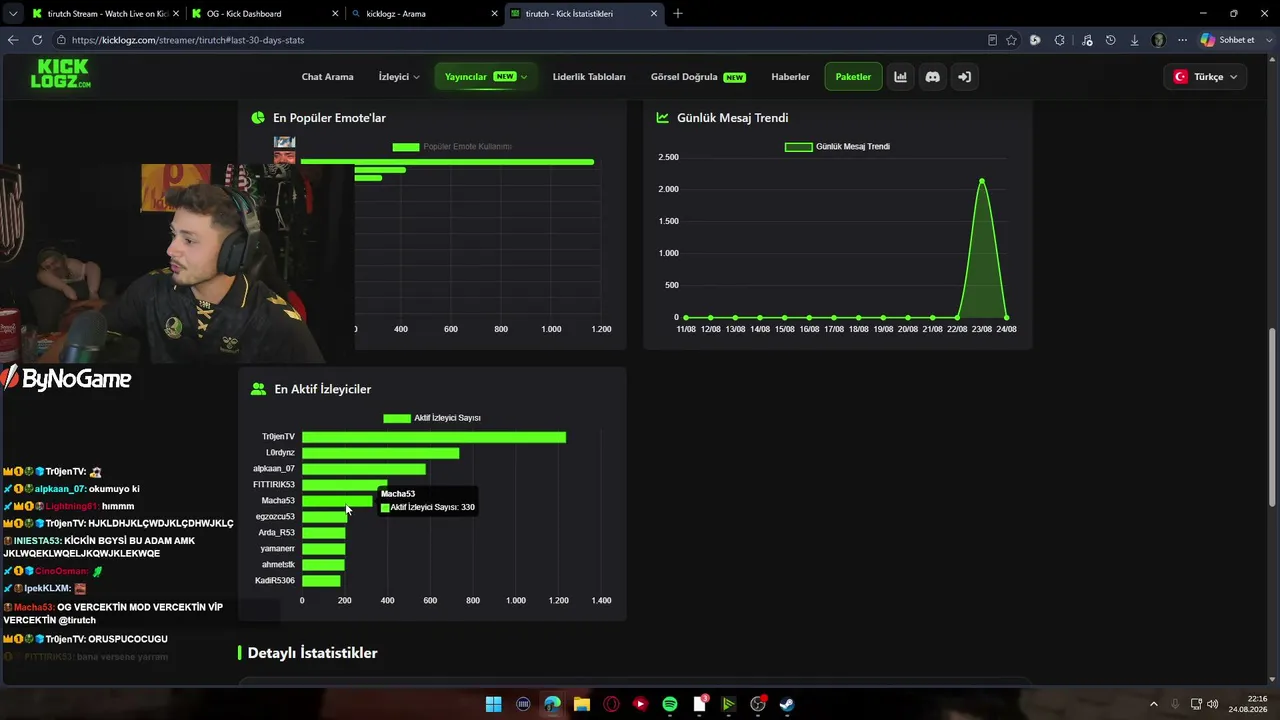Open Opera GX from the taskbar
Image resolution: width=1280 pixels, height=720 pixels.
(x=611, y=704)
